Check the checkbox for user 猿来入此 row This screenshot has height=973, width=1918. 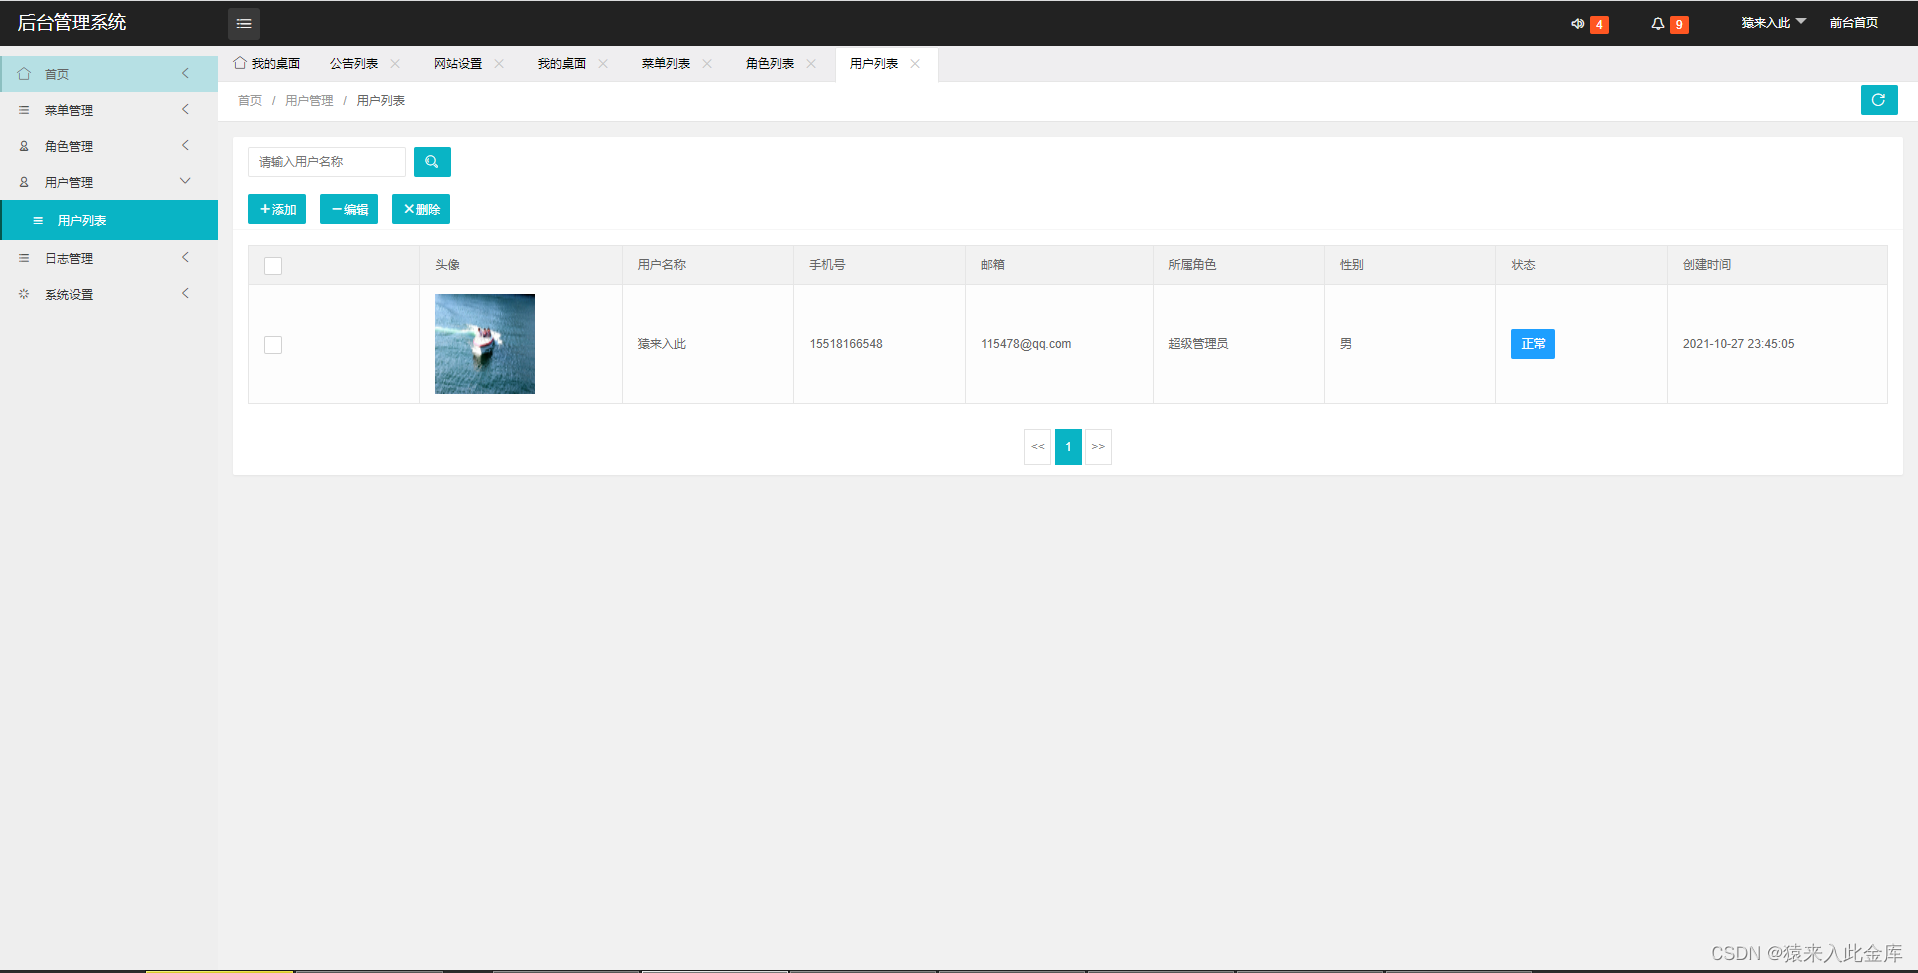(x=272, y=344)
